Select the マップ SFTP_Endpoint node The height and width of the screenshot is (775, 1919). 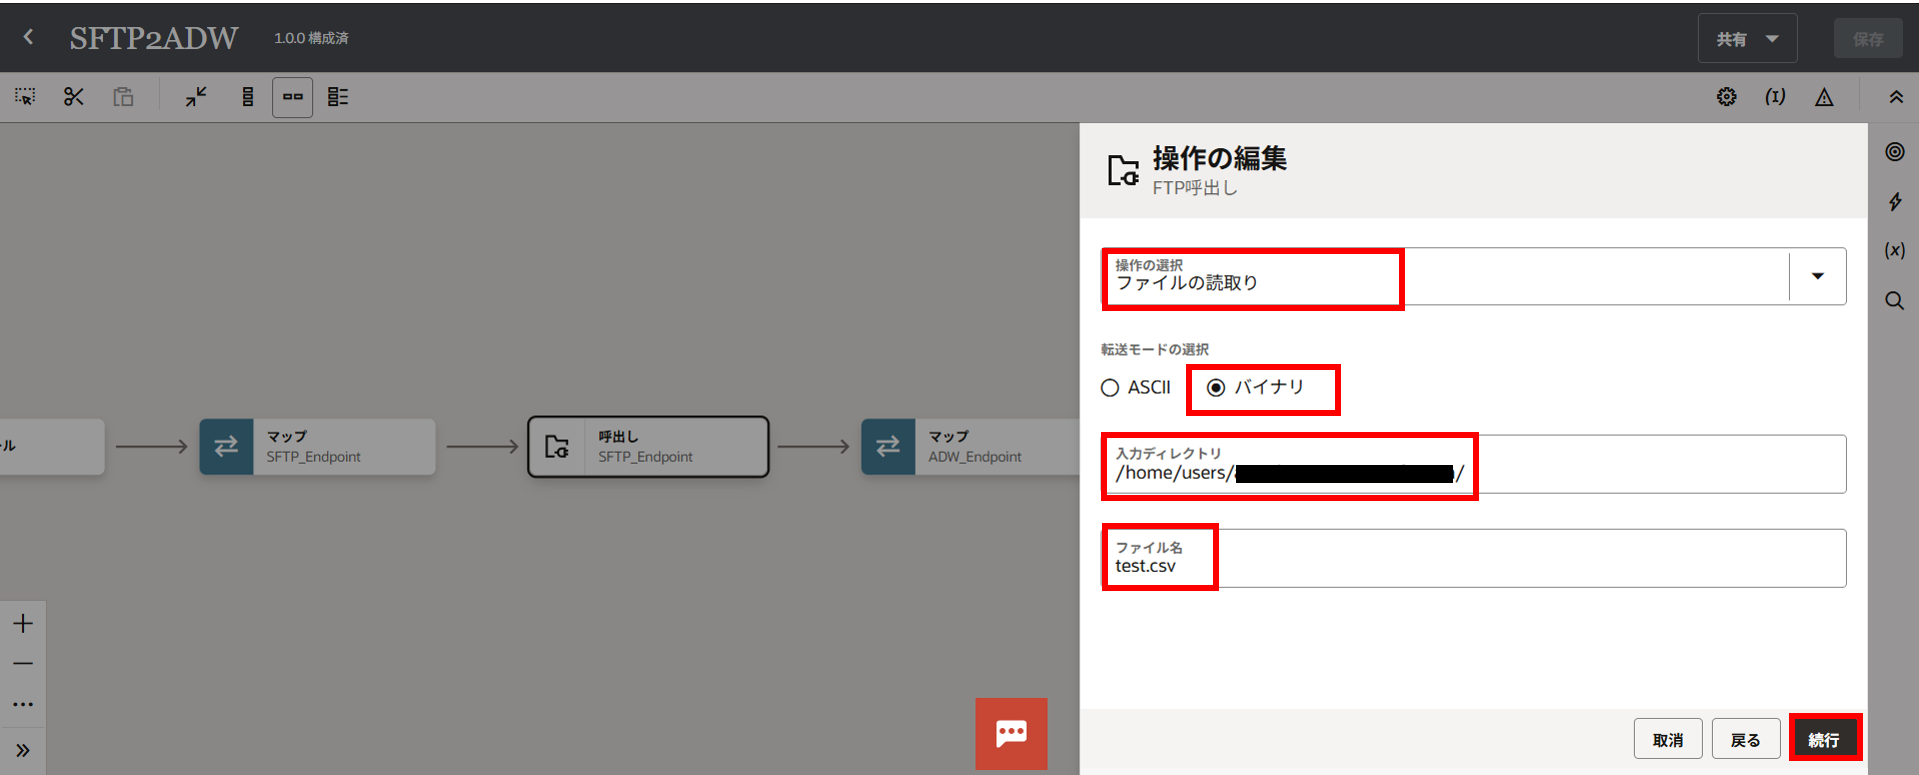click(x=317, y=447)
